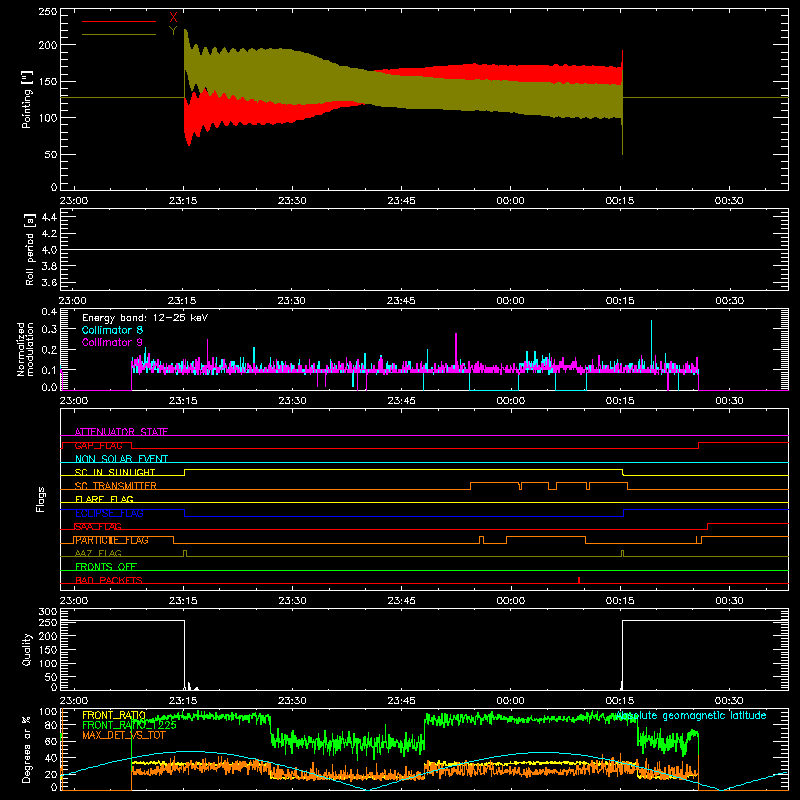This screenshot has height=800, width=800.
Task: Click the SAA_FLAG label
Action: (x=98, y=526)
